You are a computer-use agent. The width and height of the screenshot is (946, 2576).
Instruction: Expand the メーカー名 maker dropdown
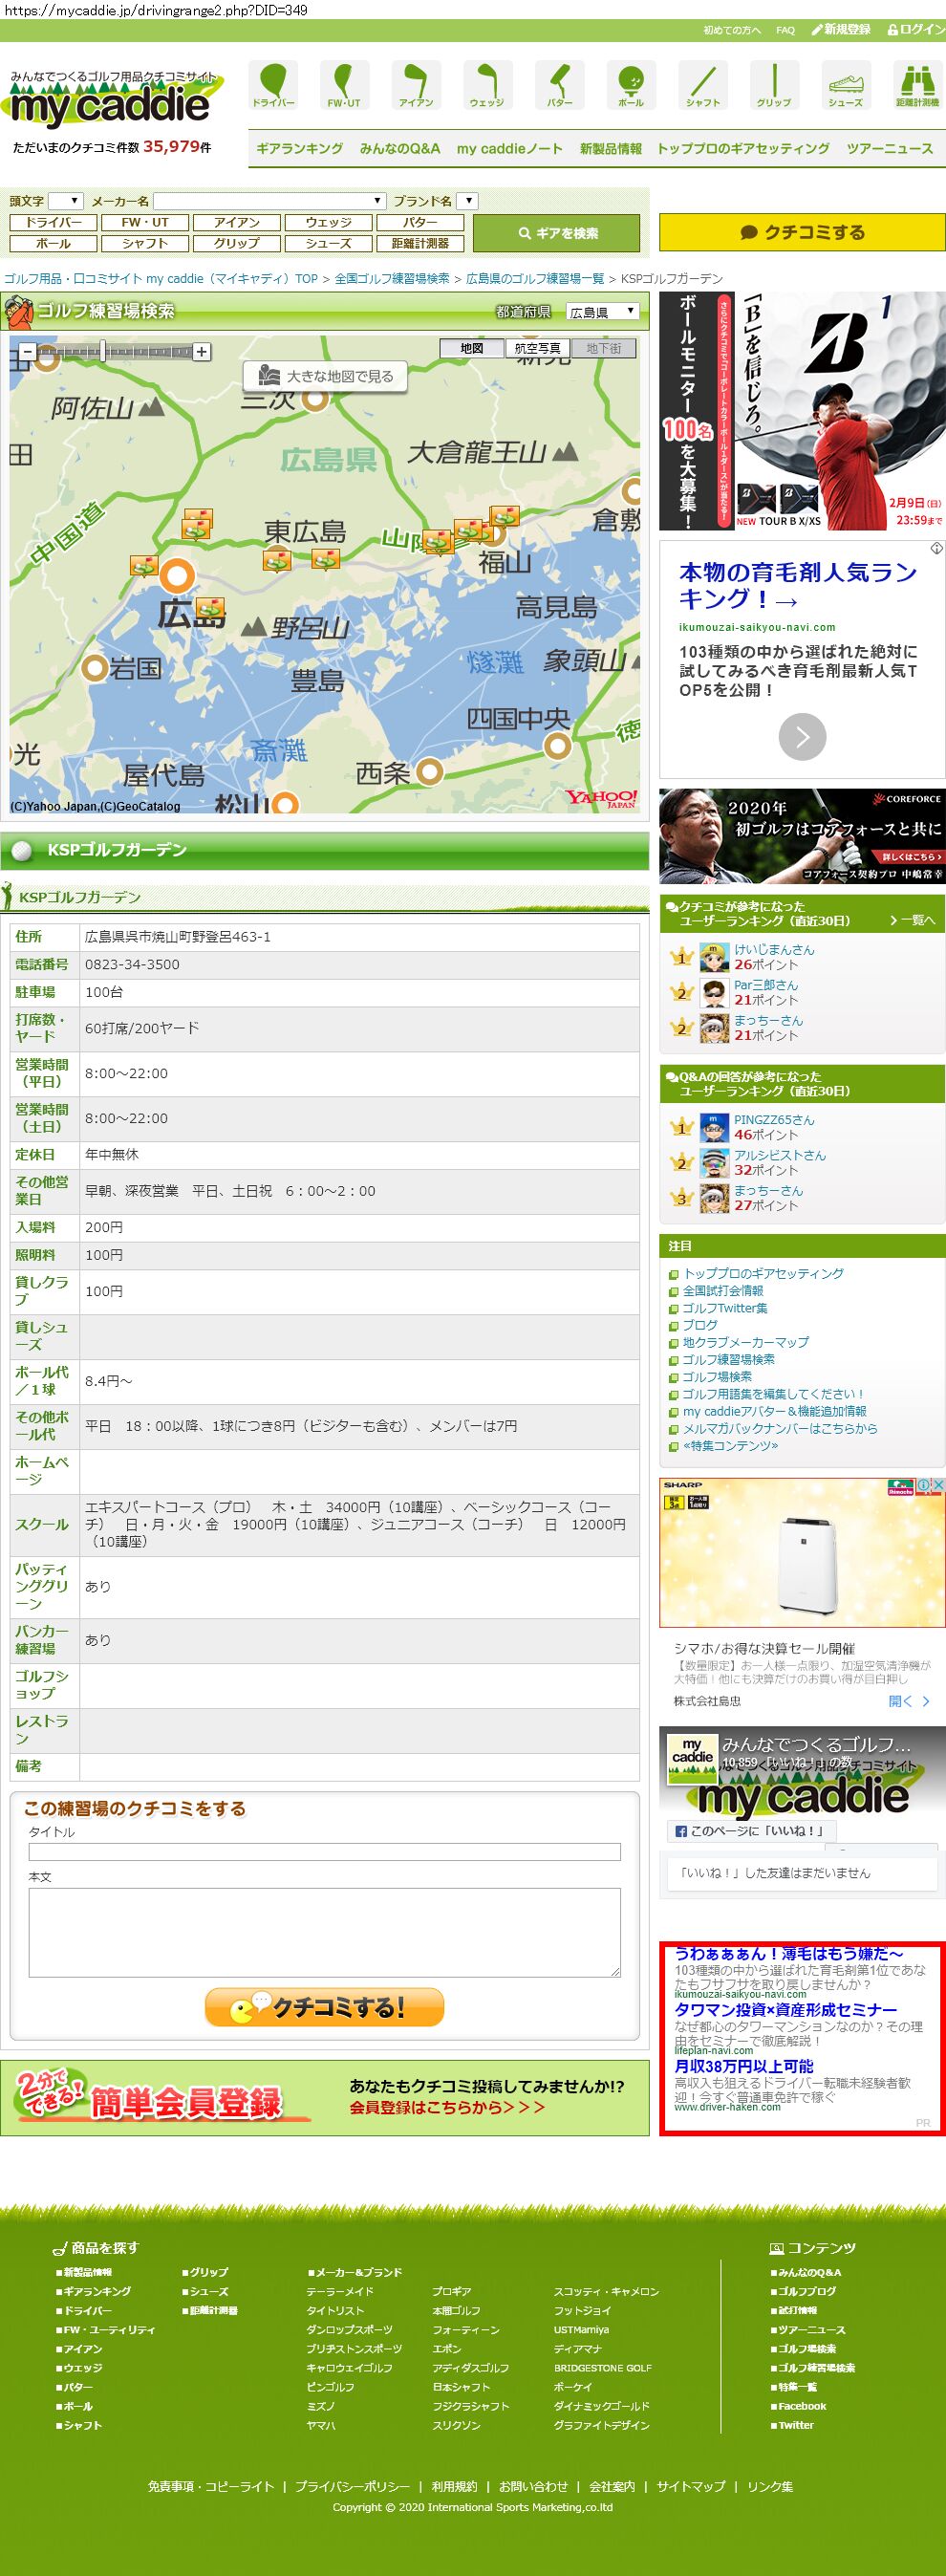click(x=269, y=201)
